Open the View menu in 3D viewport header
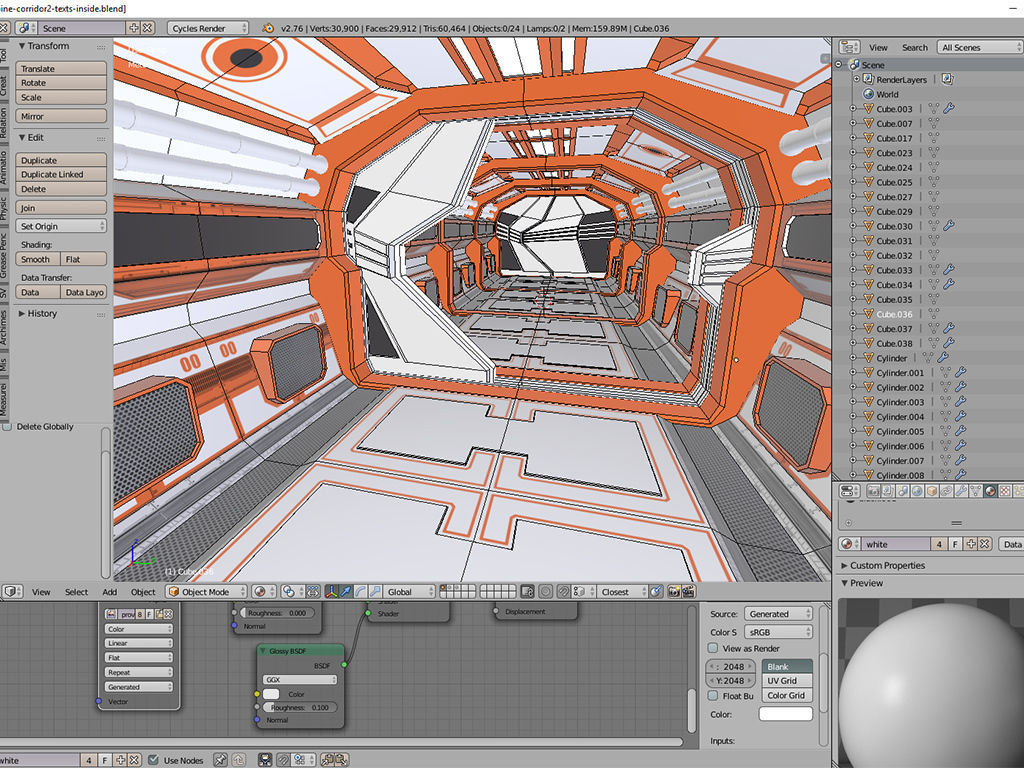Image resolution: width=1024 pixels, height=768 pixels. click(x=41, y=592)
